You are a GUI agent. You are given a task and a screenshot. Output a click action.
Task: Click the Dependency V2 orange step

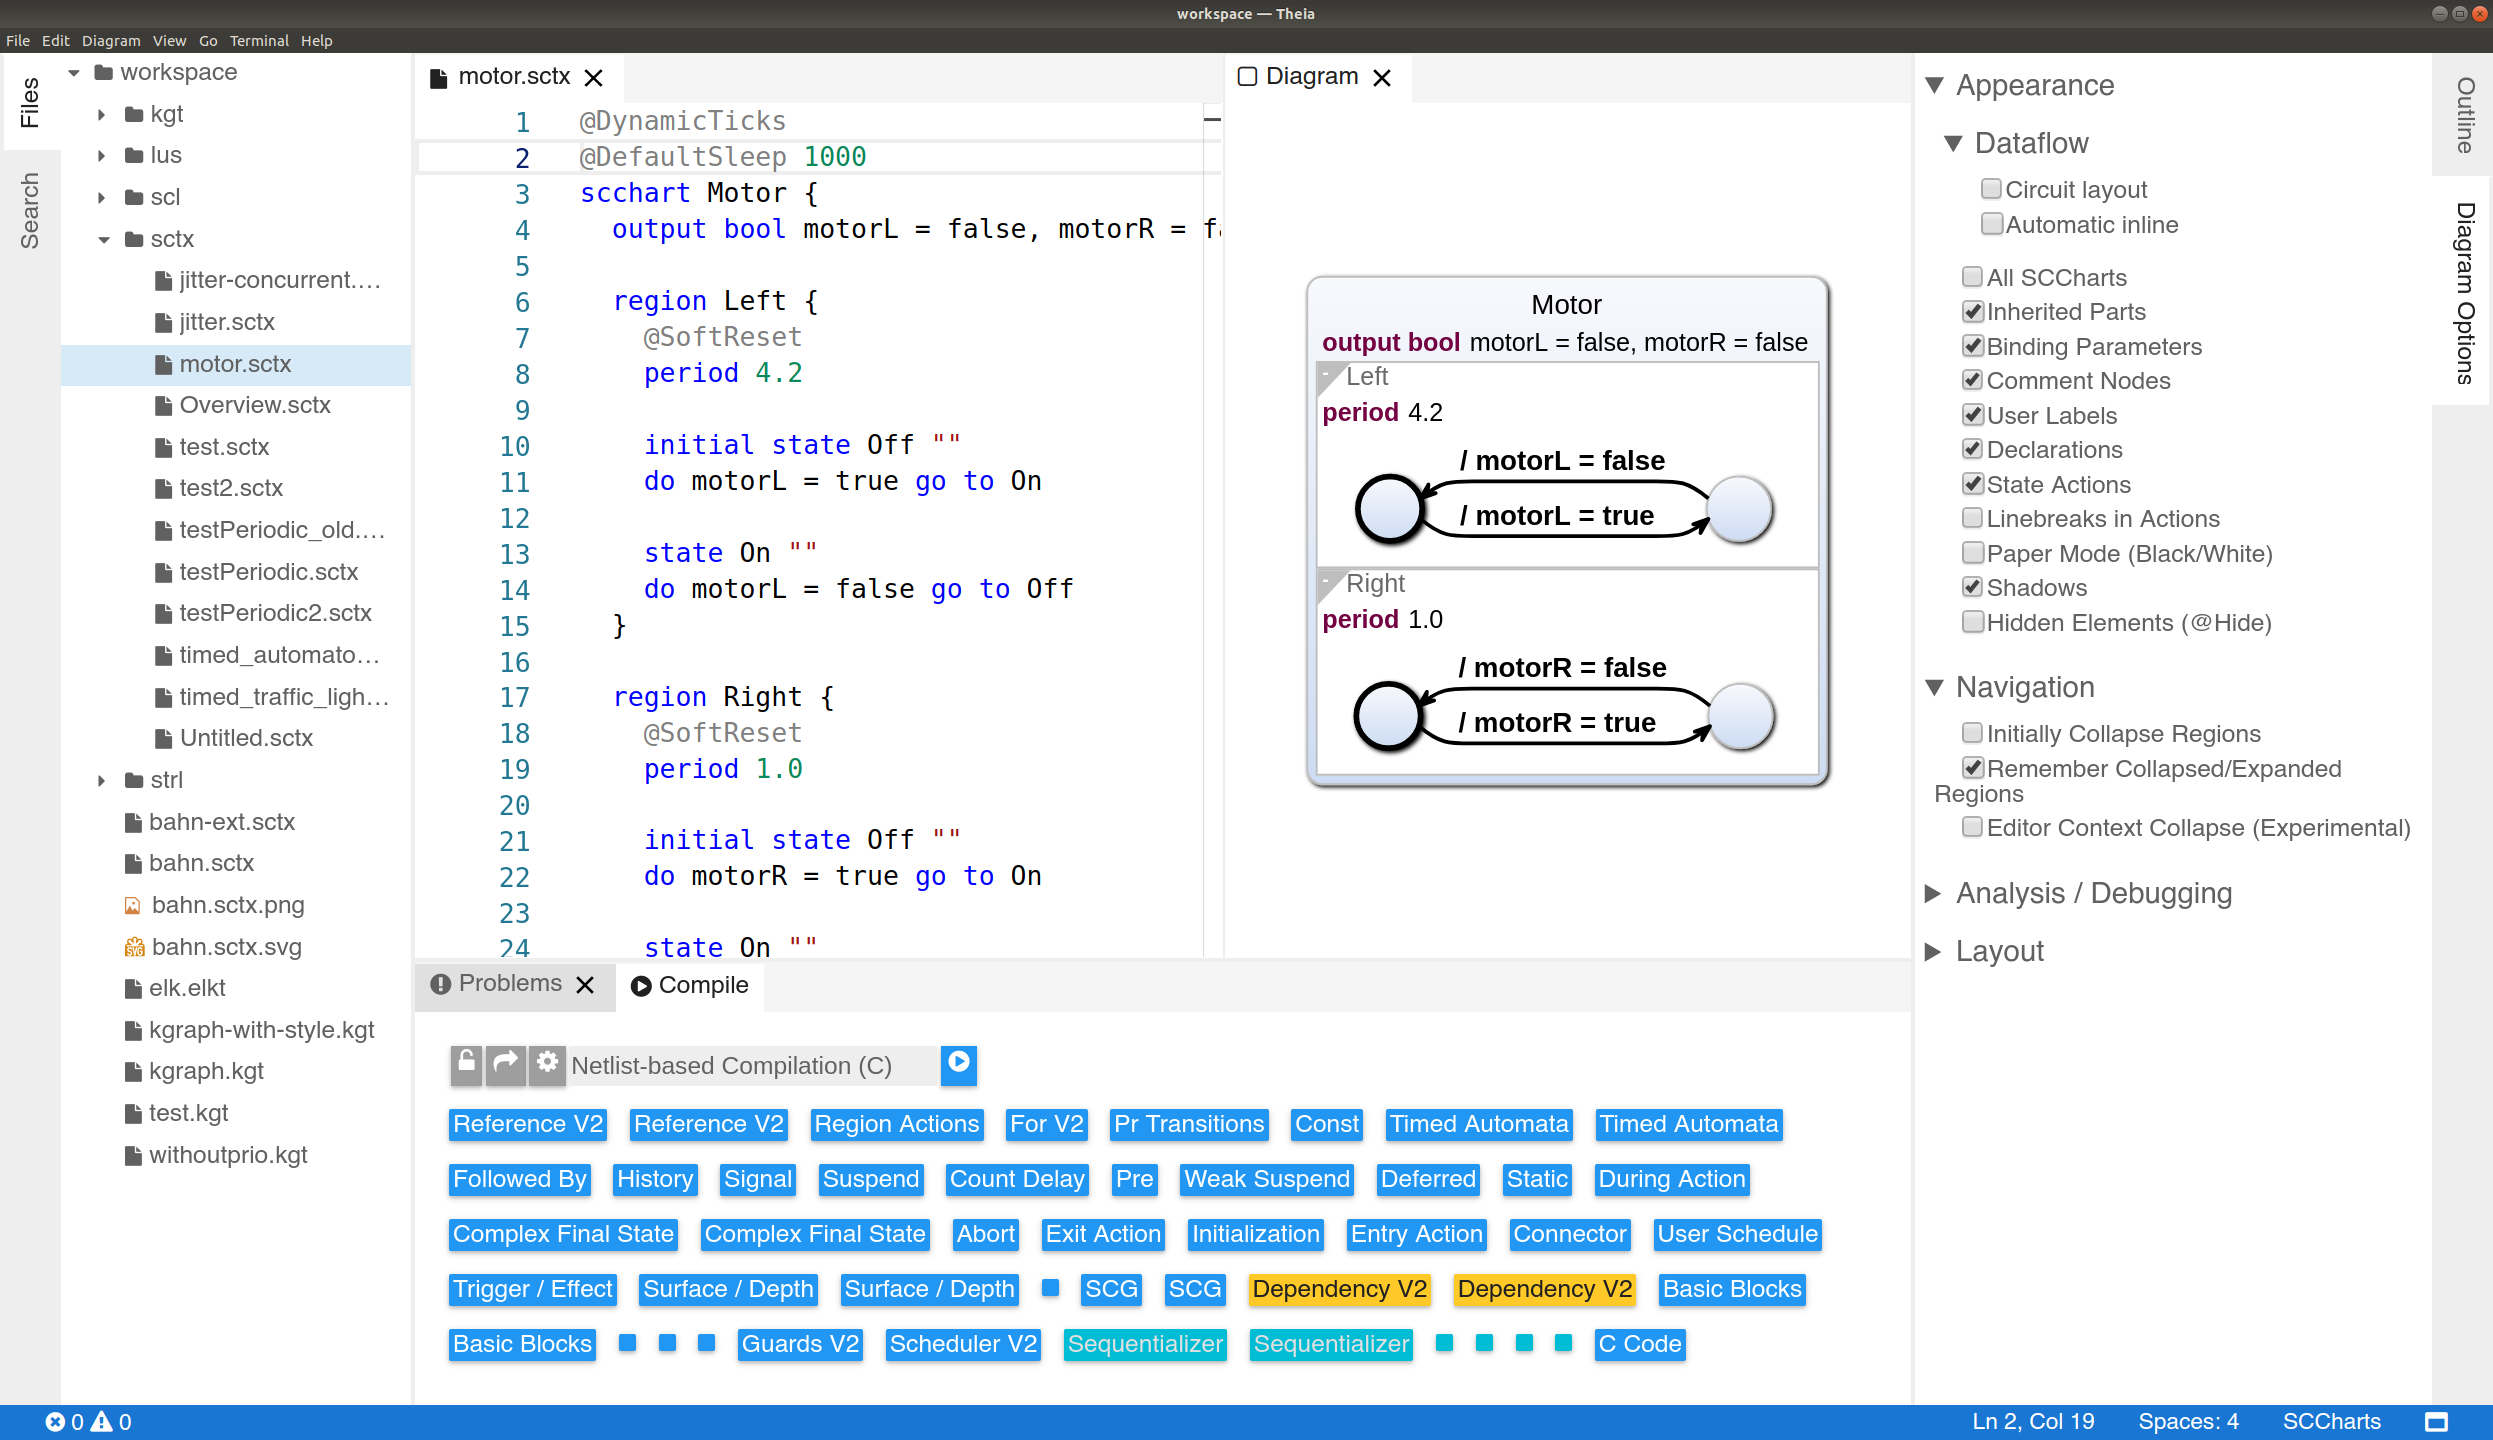pyautogui.click(x=1339, y=1289)
